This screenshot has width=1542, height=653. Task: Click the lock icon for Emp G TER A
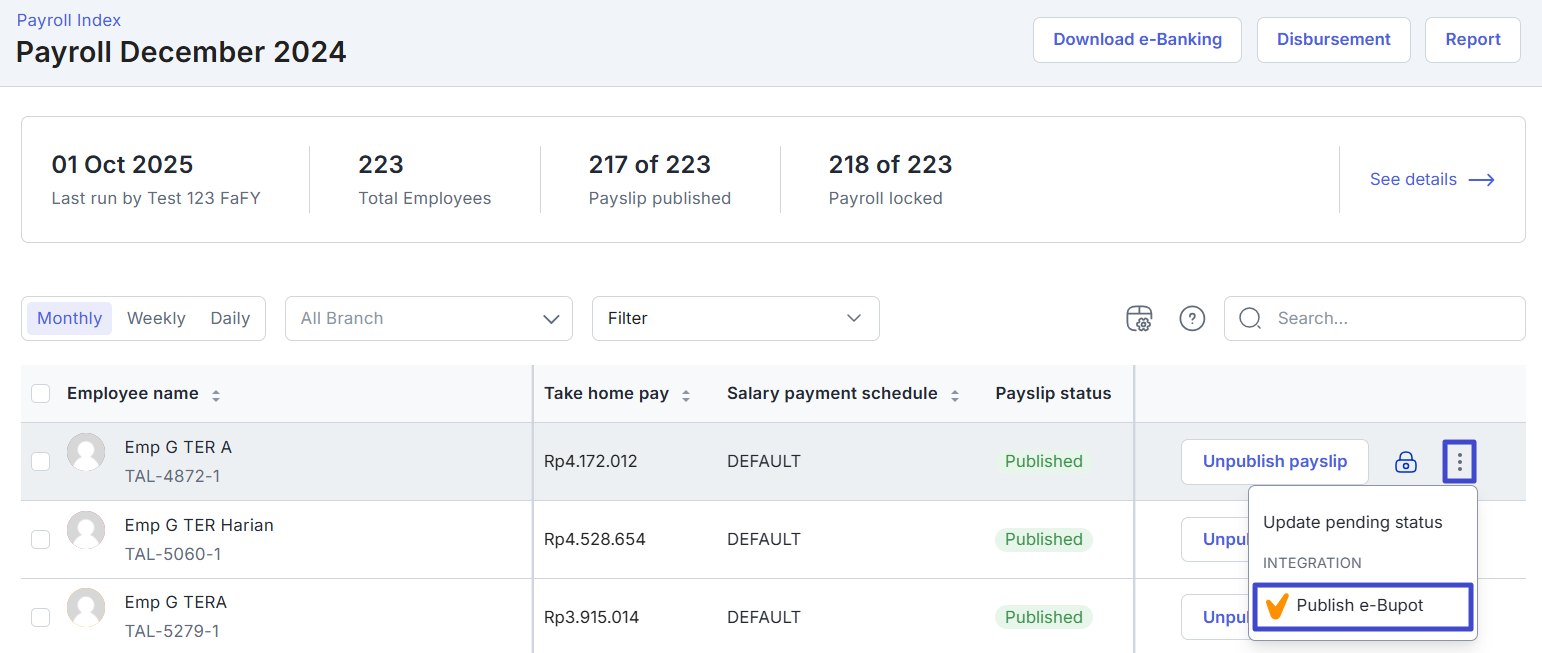click(x=1405, y=462)
